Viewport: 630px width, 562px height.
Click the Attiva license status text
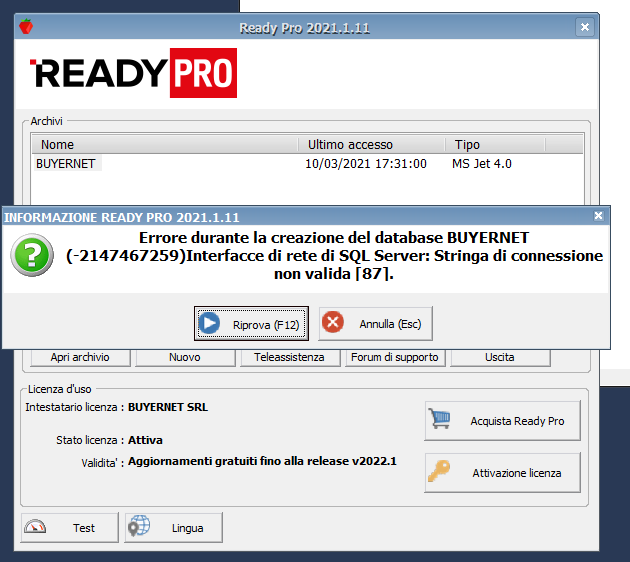pos(145,440)
